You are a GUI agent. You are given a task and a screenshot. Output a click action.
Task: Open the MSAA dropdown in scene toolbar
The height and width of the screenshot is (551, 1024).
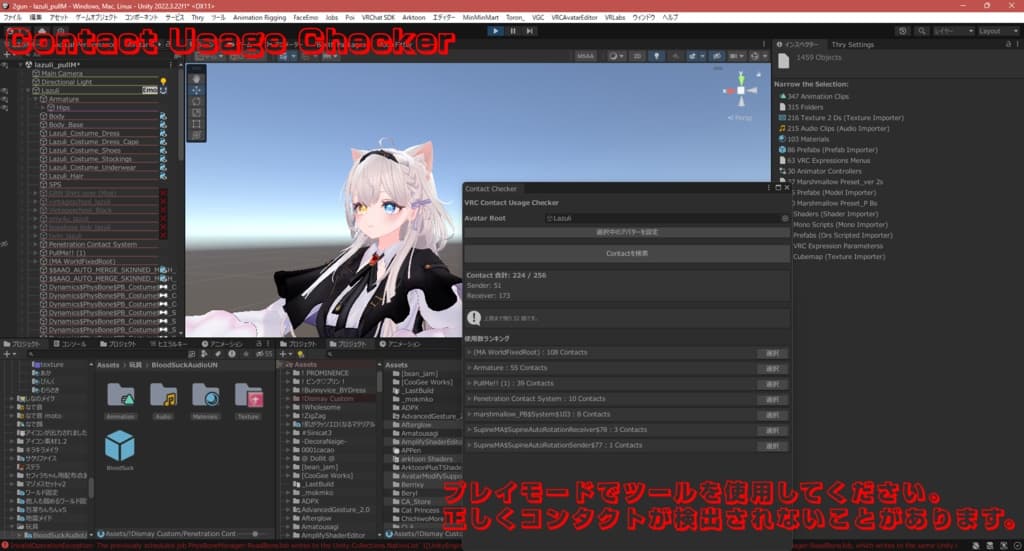click(585, 56)
